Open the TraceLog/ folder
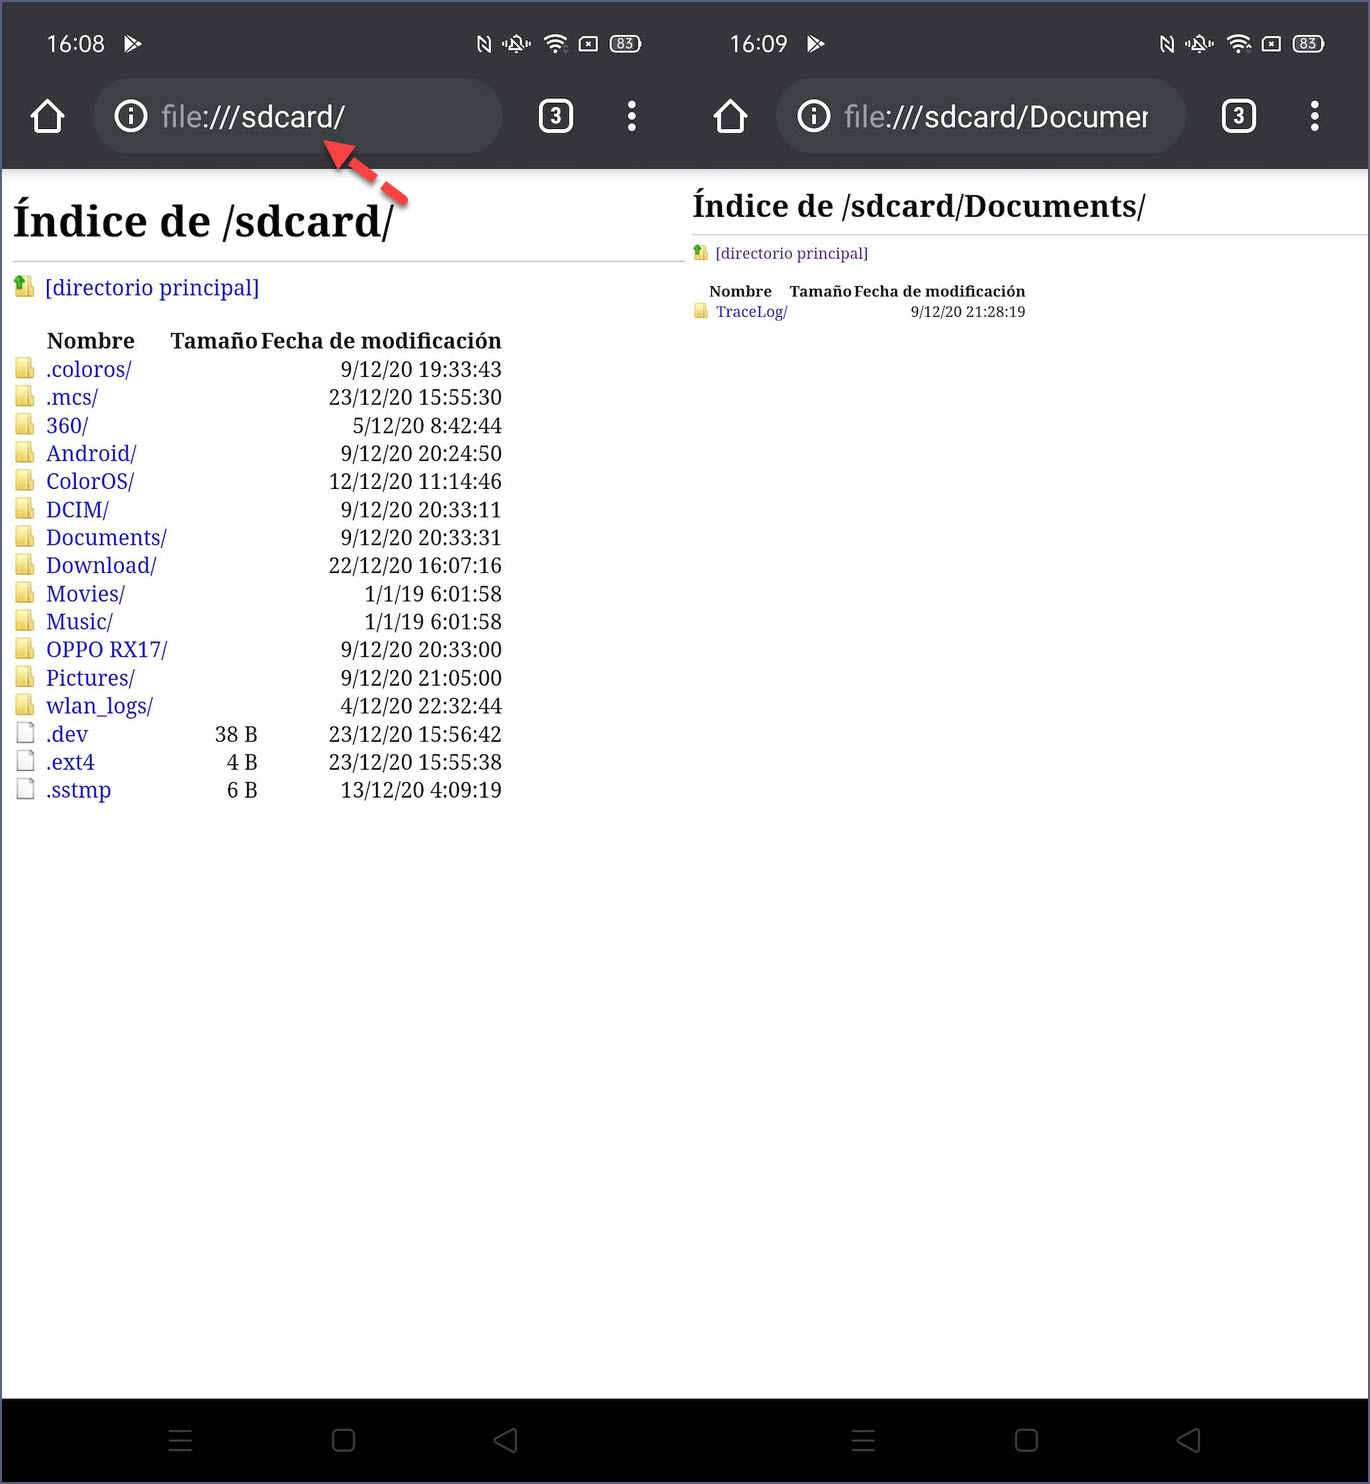 click(751, 311)
